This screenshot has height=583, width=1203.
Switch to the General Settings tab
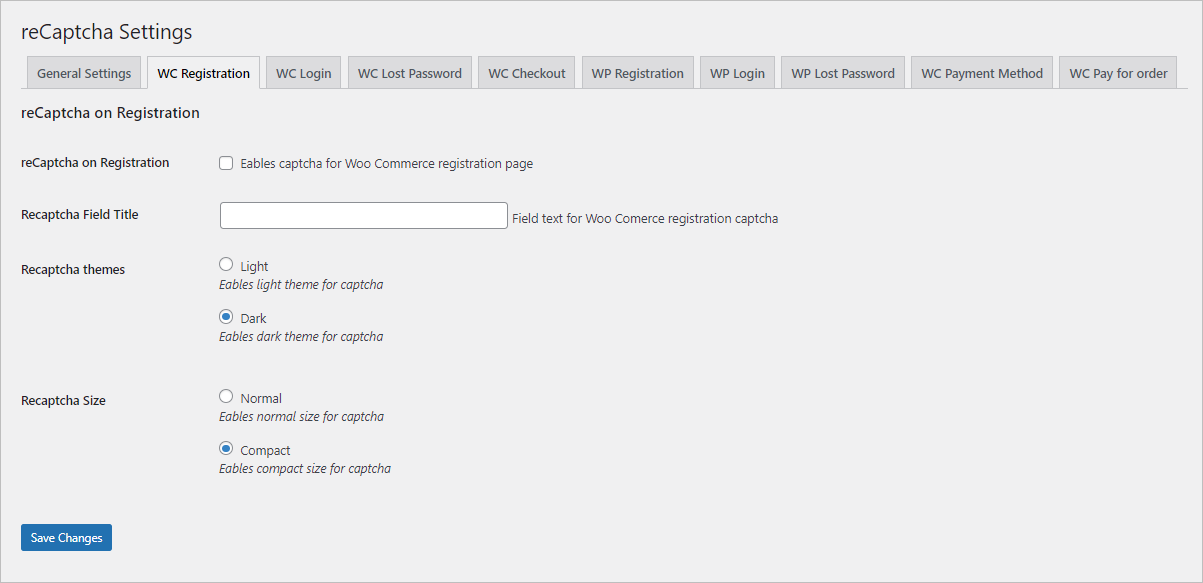point(83,72)
